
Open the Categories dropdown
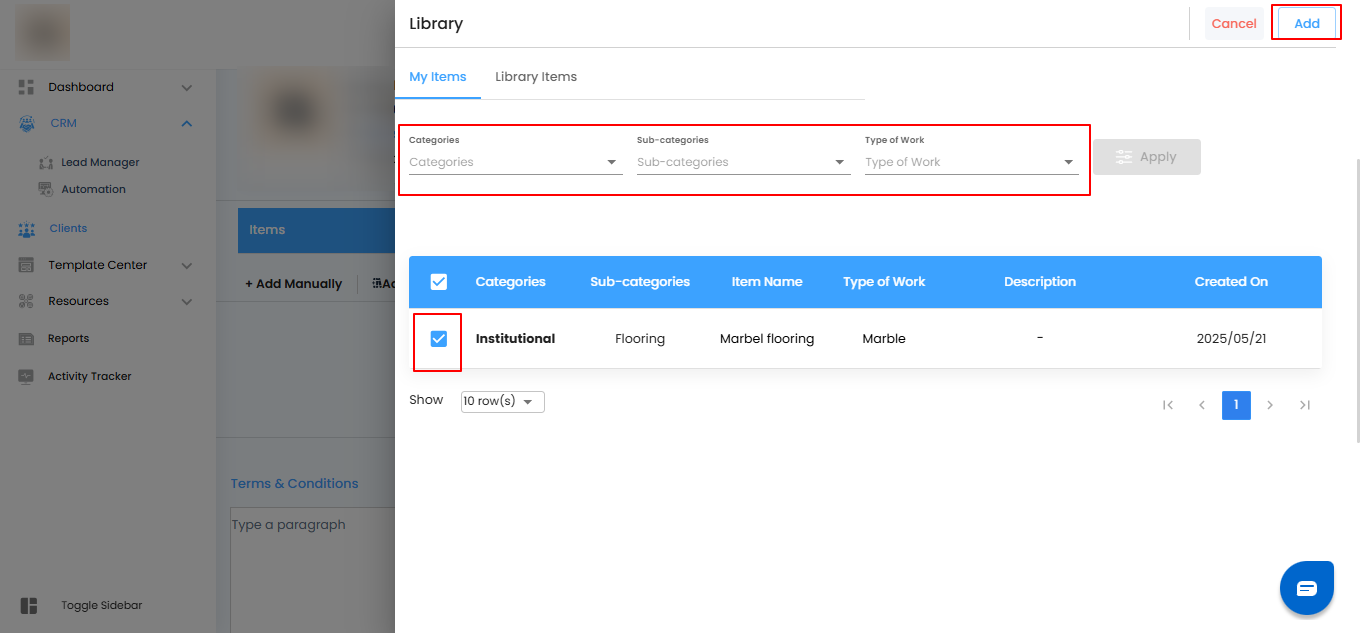point(516,162)
